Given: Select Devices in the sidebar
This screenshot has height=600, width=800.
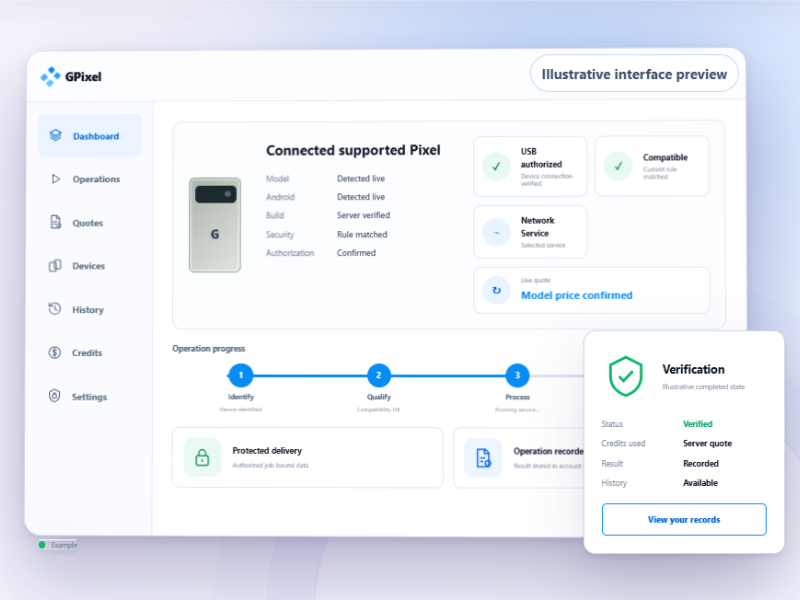Looking at the screenshot, I should [x=90, y=266].
